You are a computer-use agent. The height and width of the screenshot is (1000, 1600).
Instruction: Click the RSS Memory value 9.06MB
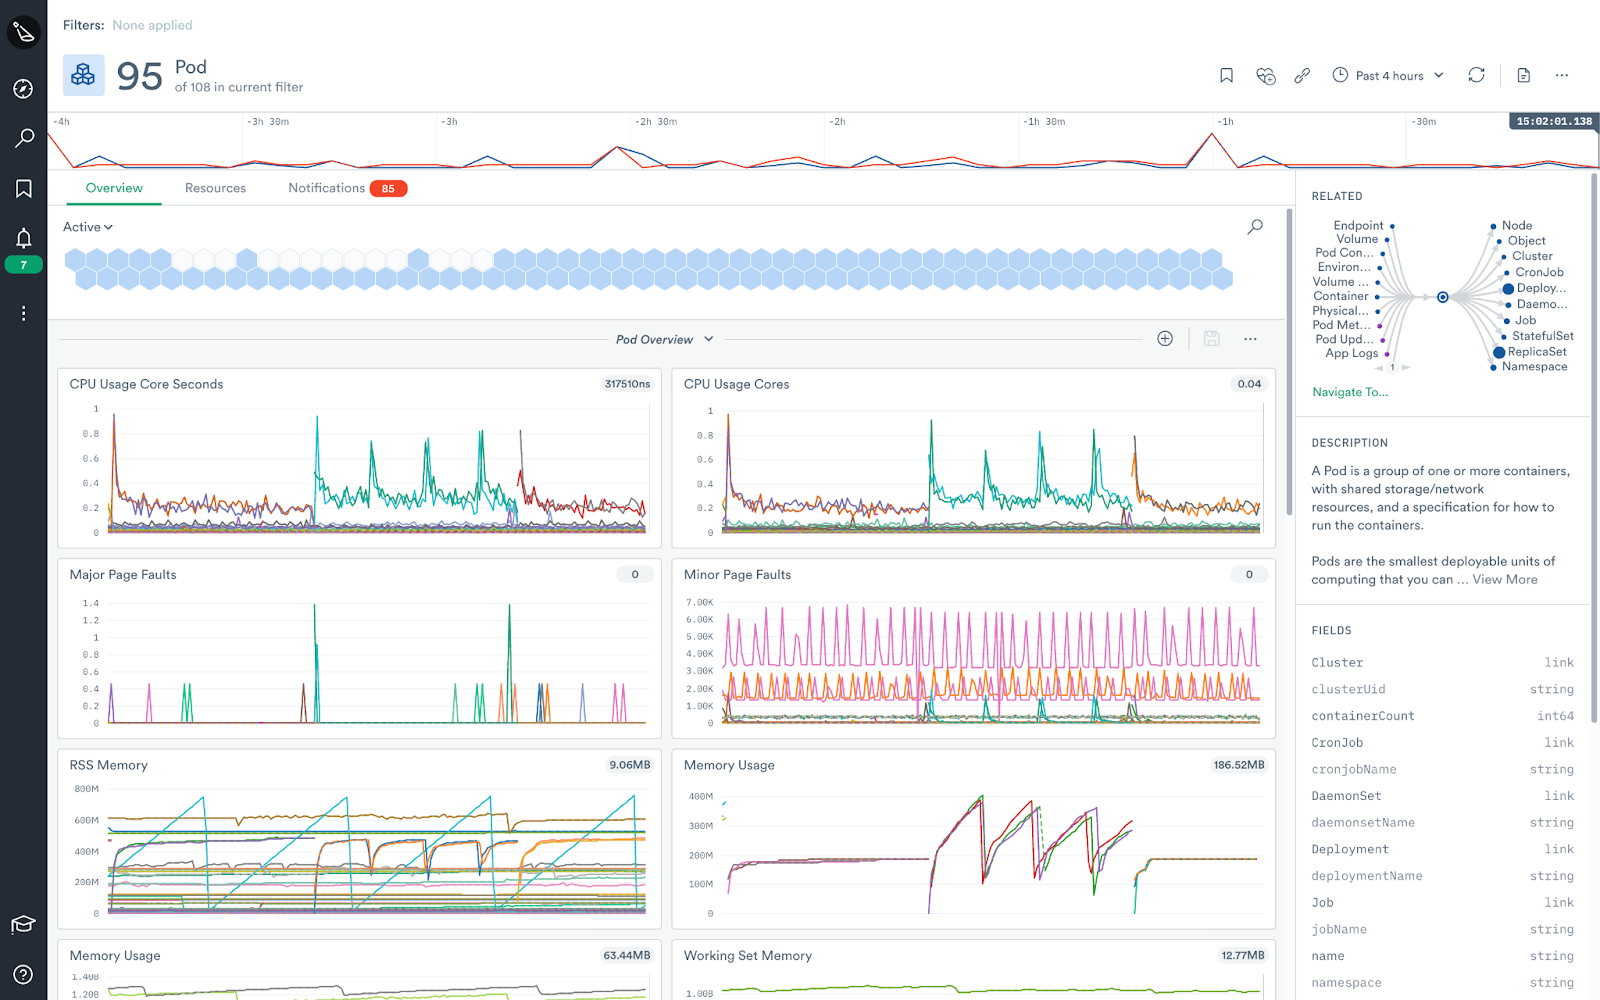tap(630, 765)
